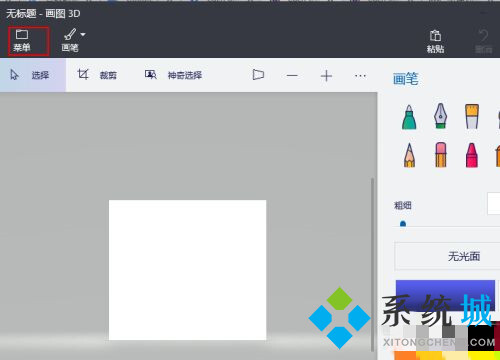500x360 pixels.
Task: Zoom in with the plus icon
Action: (326, 76)
